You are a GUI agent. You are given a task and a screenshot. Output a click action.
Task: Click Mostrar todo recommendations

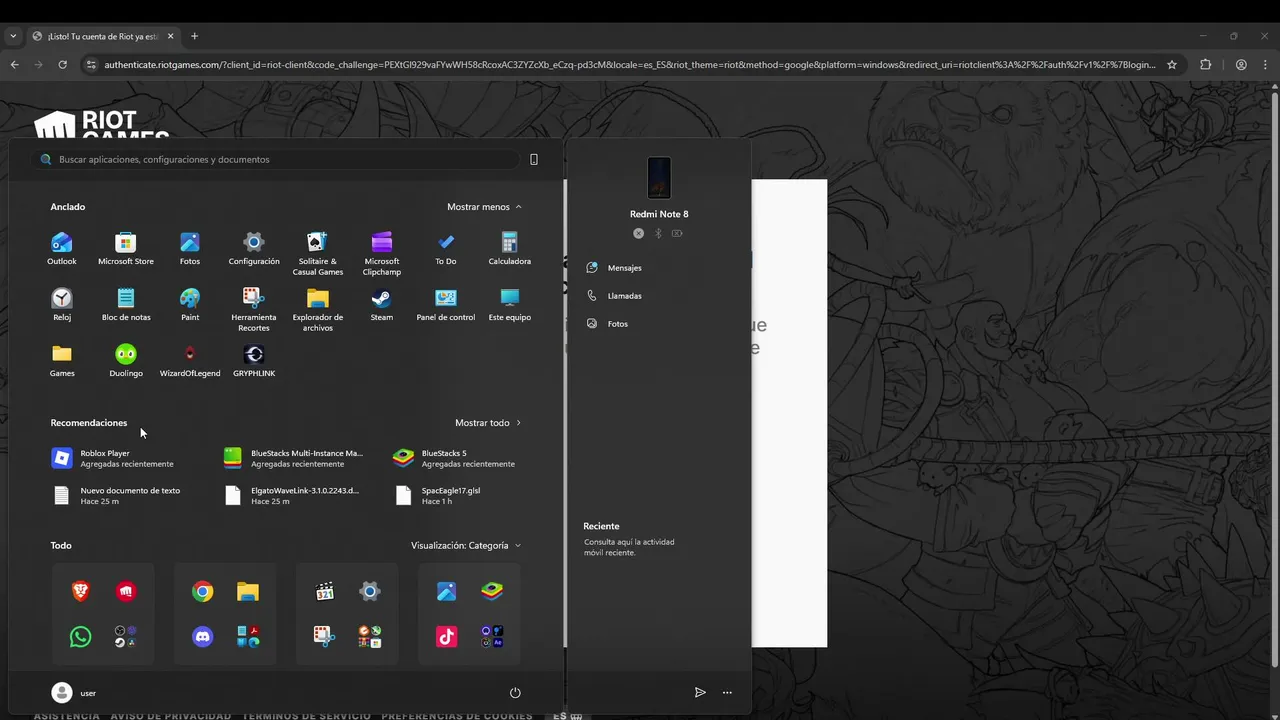coord(488,423)
